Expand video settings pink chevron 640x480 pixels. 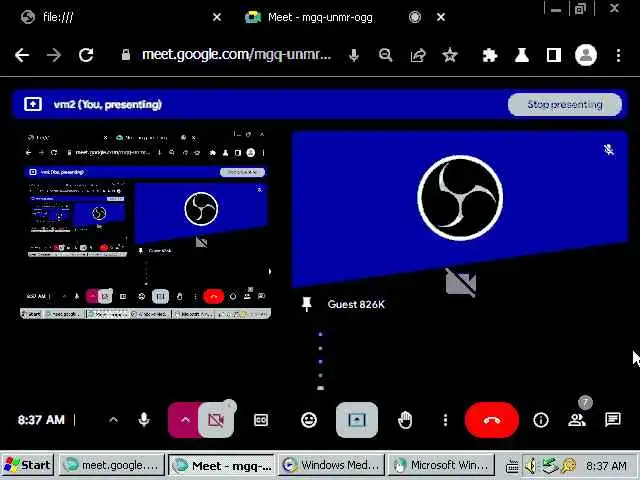coord(184,420)
